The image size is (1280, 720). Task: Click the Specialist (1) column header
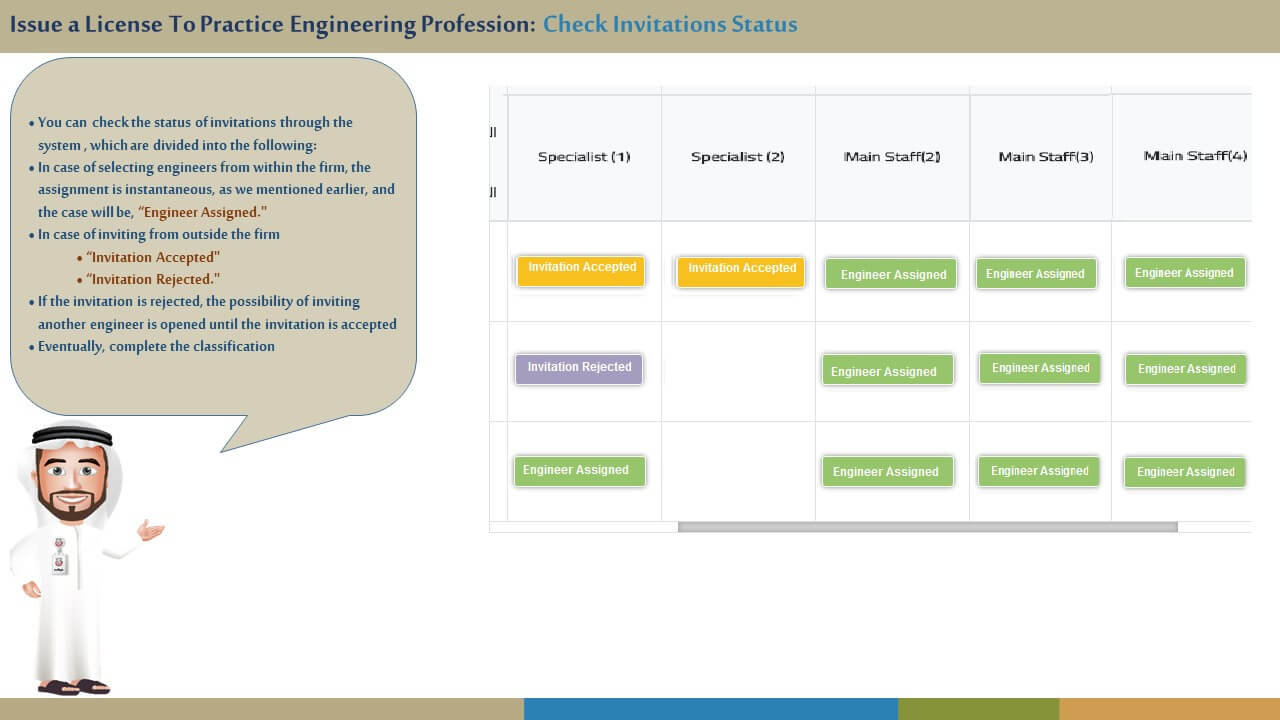click(x=584, y=157)
